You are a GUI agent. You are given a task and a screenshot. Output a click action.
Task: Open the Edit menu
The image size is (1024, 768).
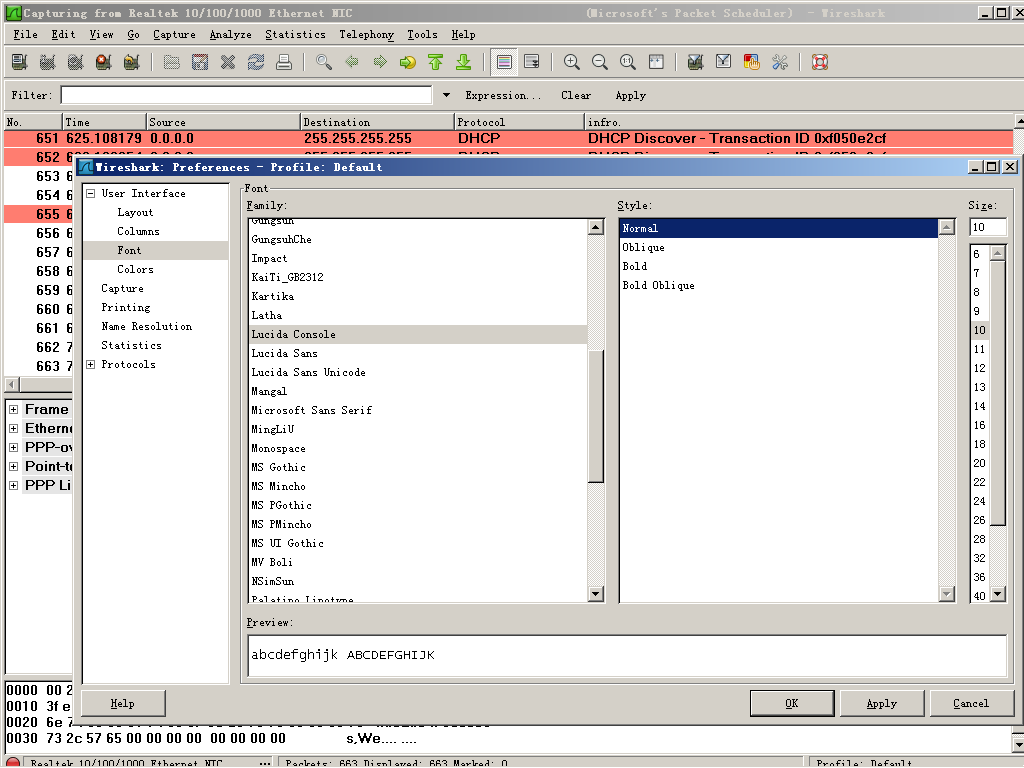(x=63, y=35)
